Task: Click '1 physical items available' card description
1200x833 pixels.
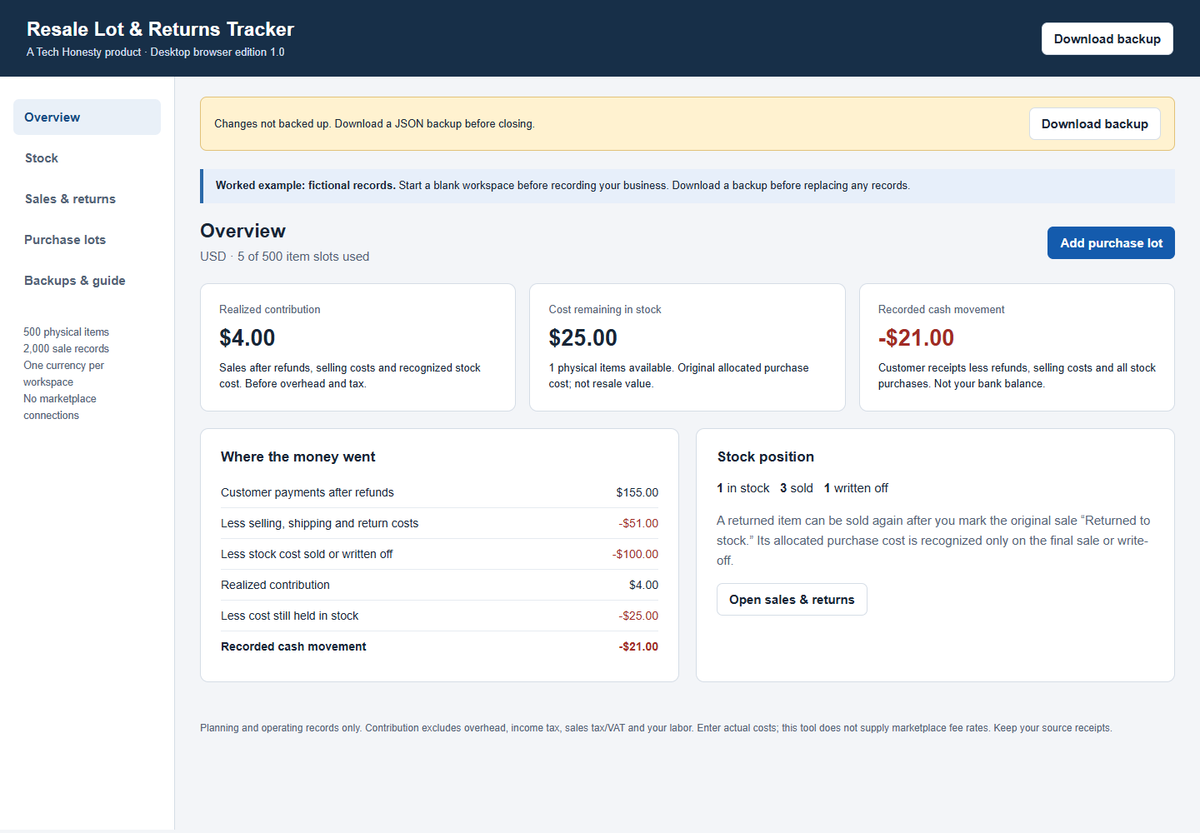Action: (x=679, y=376)
